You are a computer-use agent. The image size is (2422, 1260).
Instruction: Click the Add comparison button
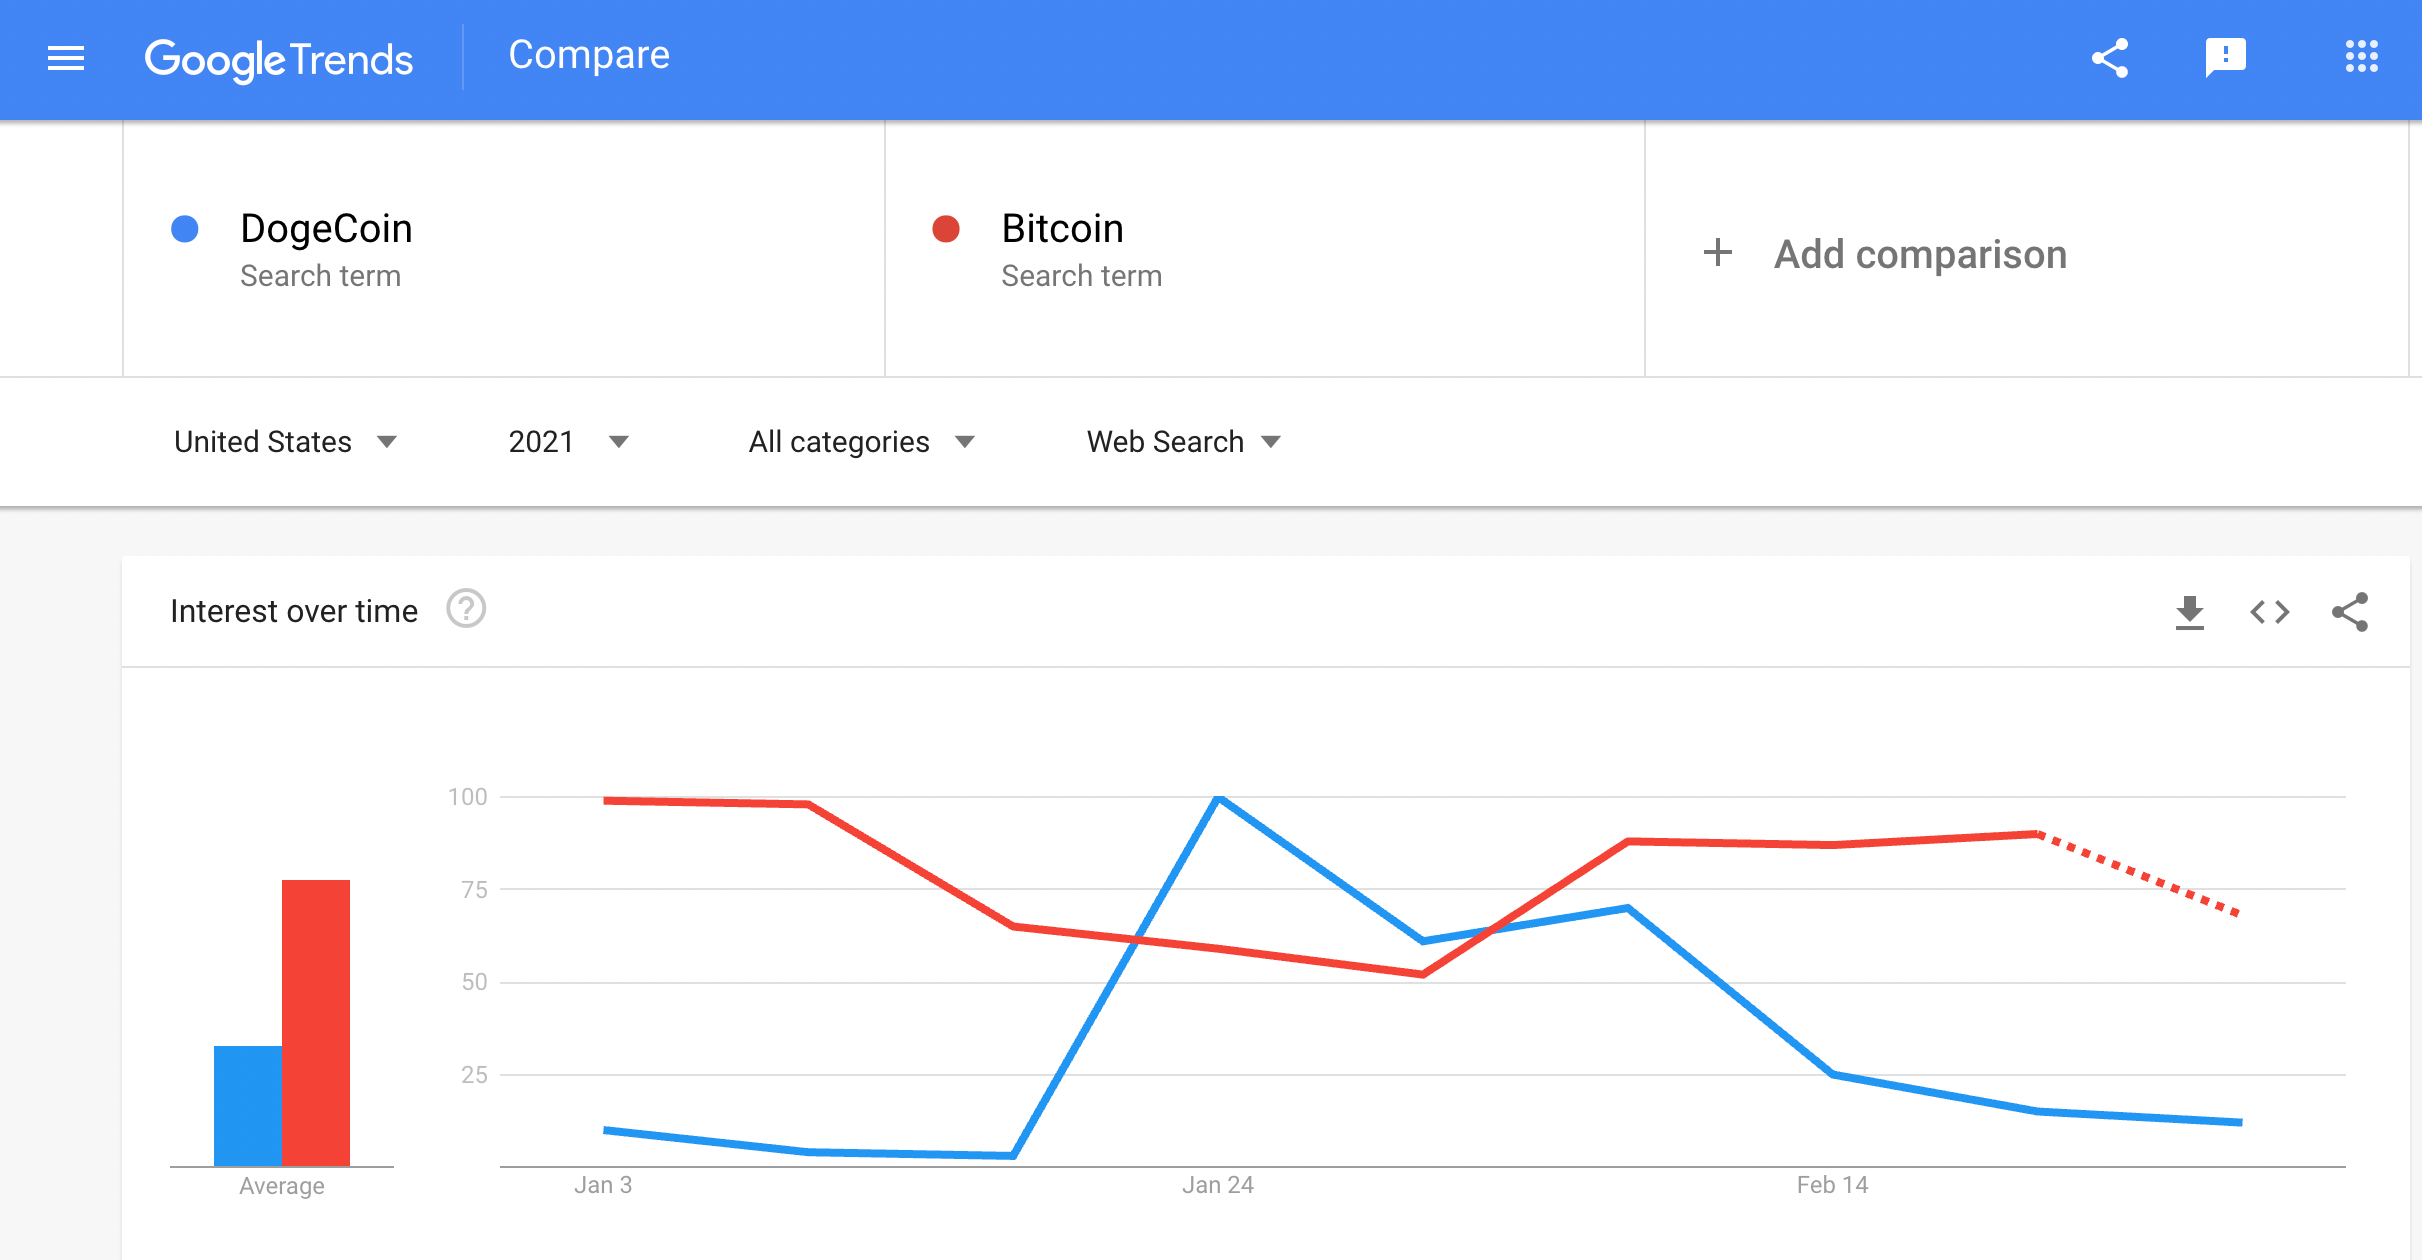(x=1920, y=254)
